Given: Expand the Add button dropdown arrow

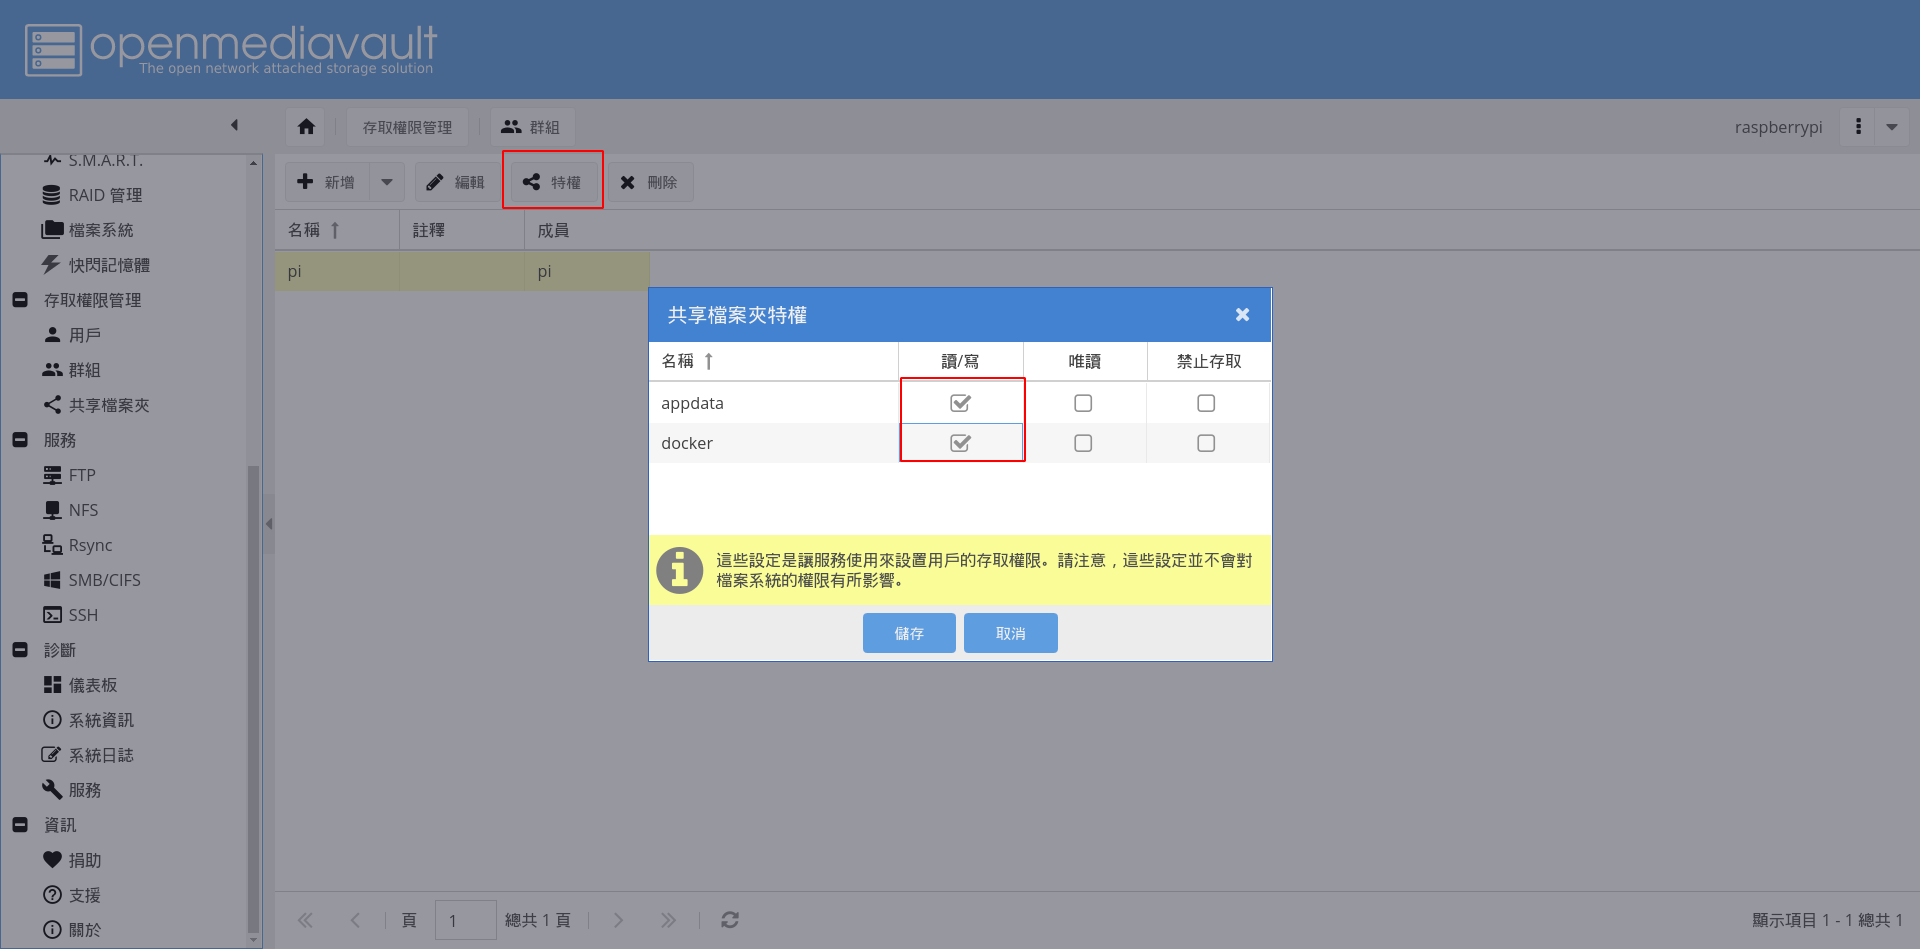Looking at the screenshot, I should pyautogui.click(x=387, y=182).
